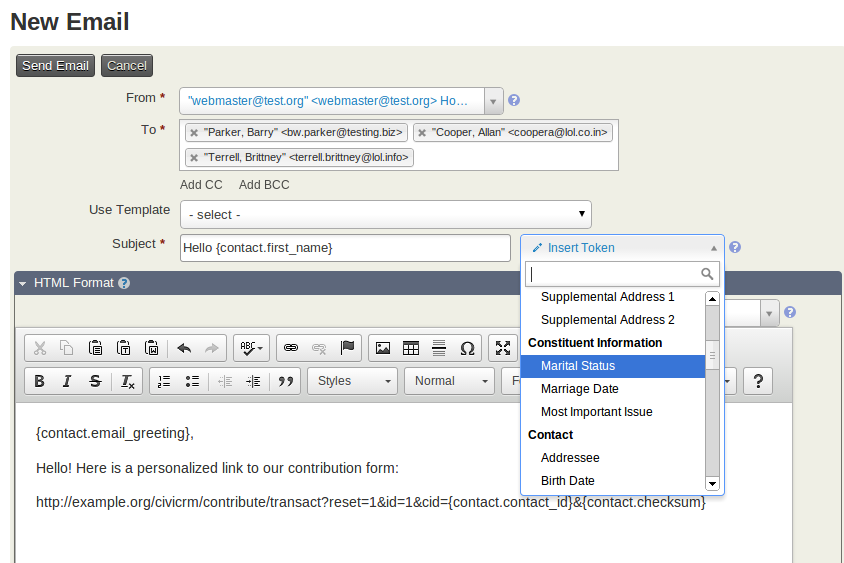Click the link insertion icon
The image size is (844, 563).
[291, 348]
